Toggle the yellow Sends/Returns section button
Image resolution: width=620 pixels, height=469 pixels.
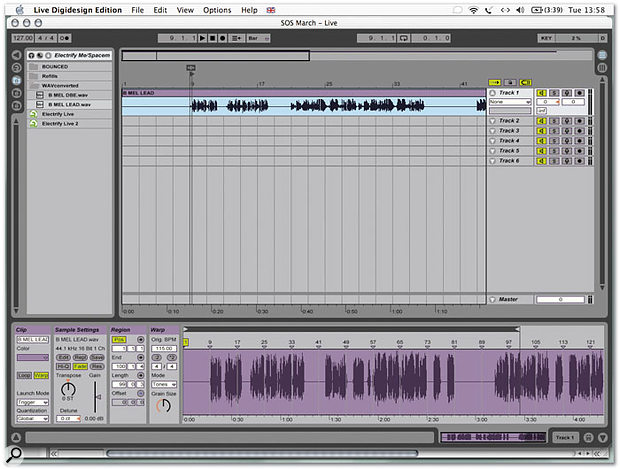tap(525, 82)
